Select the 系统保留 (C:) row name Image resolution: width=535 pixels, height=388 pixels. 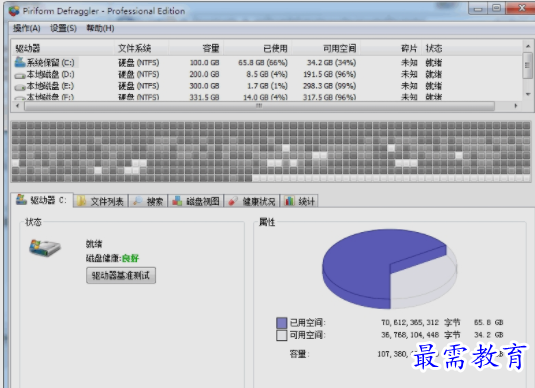click(50, 63)
